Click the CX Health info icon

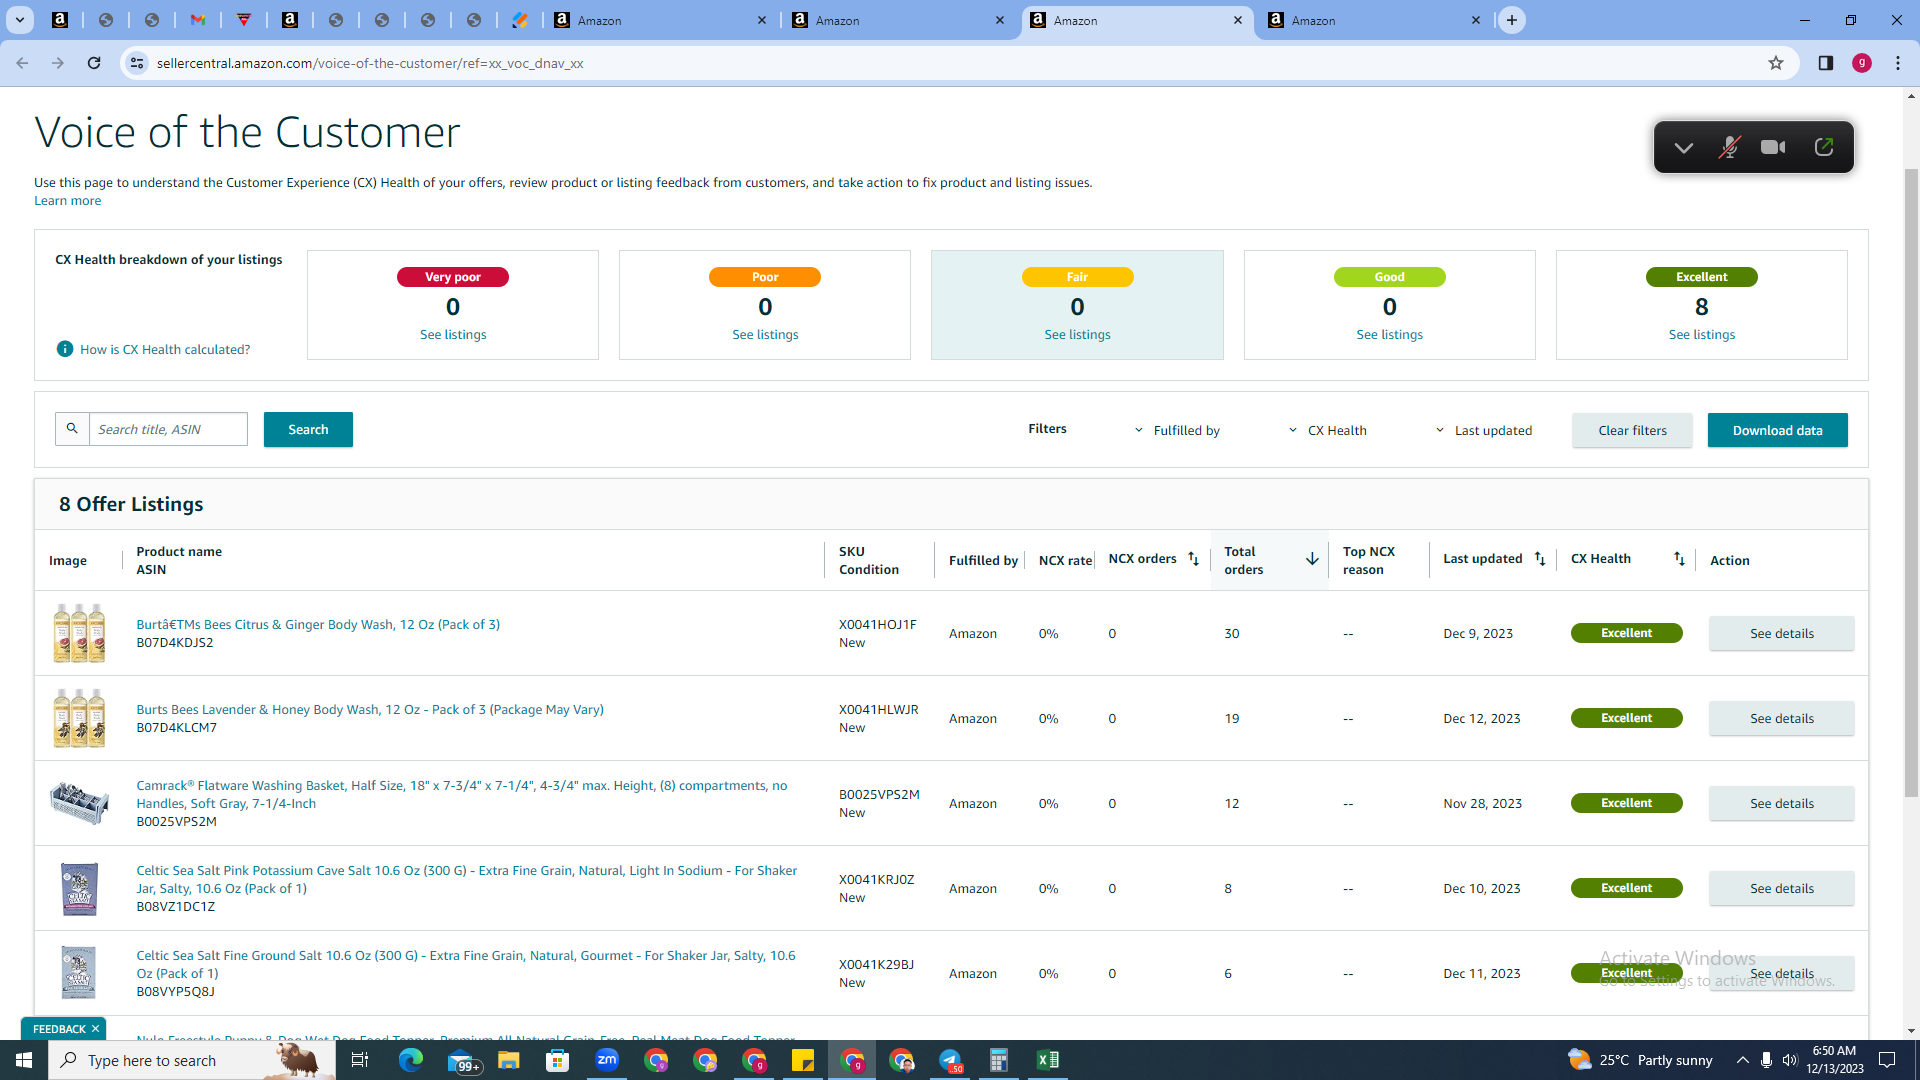(65, 349)
